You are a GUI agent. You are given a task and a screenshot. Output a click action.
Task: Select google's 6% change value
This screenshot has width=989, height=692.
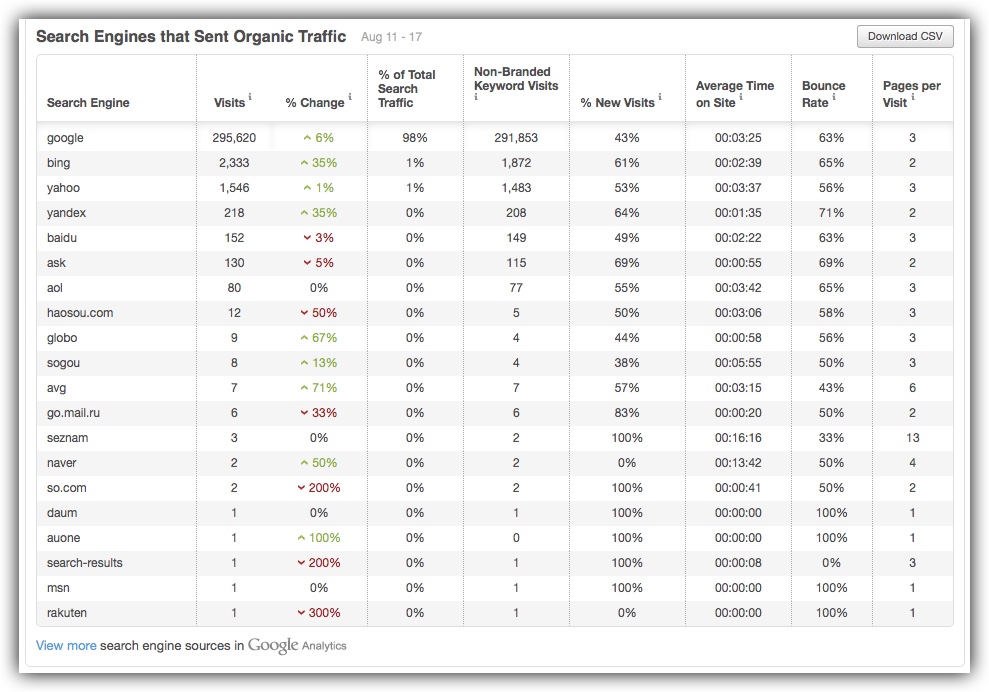[x=319, y=138]
